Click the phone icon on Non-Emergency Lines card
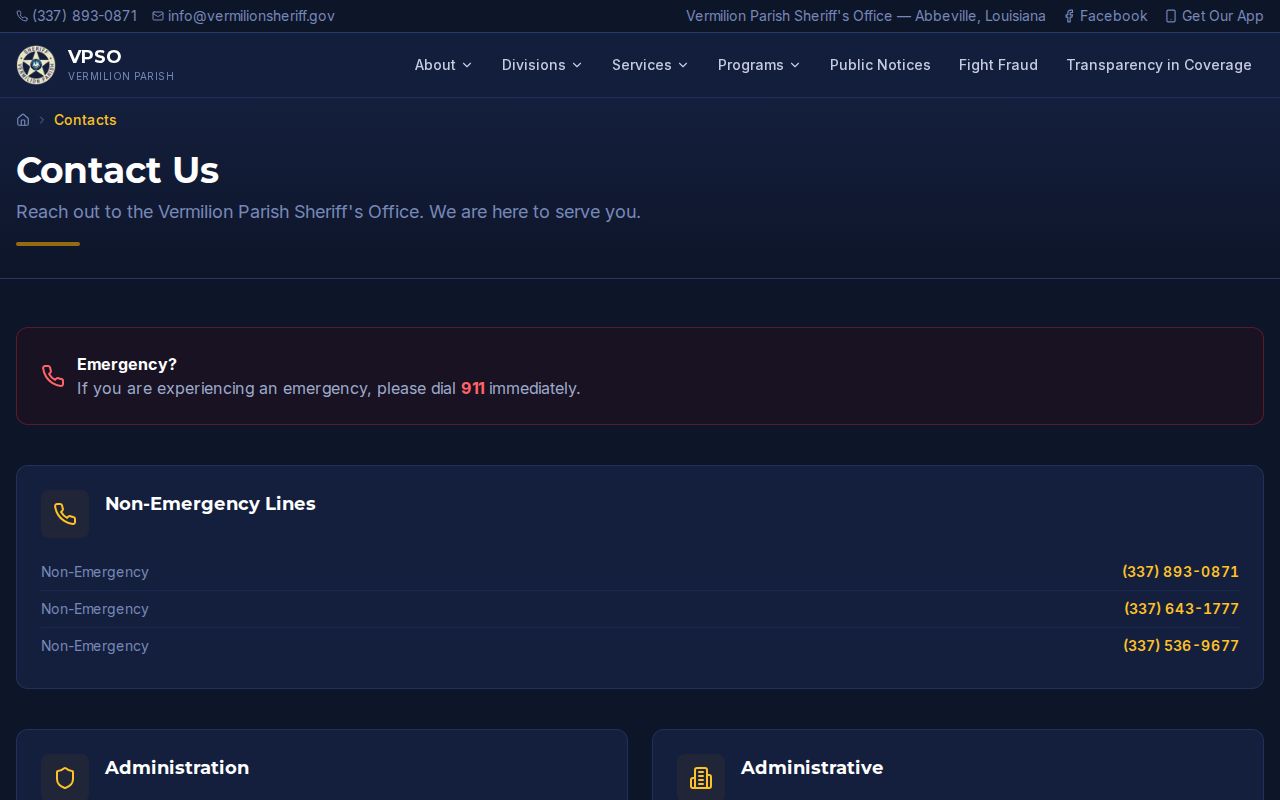The image size is (1280, 800). coord(65,514)
